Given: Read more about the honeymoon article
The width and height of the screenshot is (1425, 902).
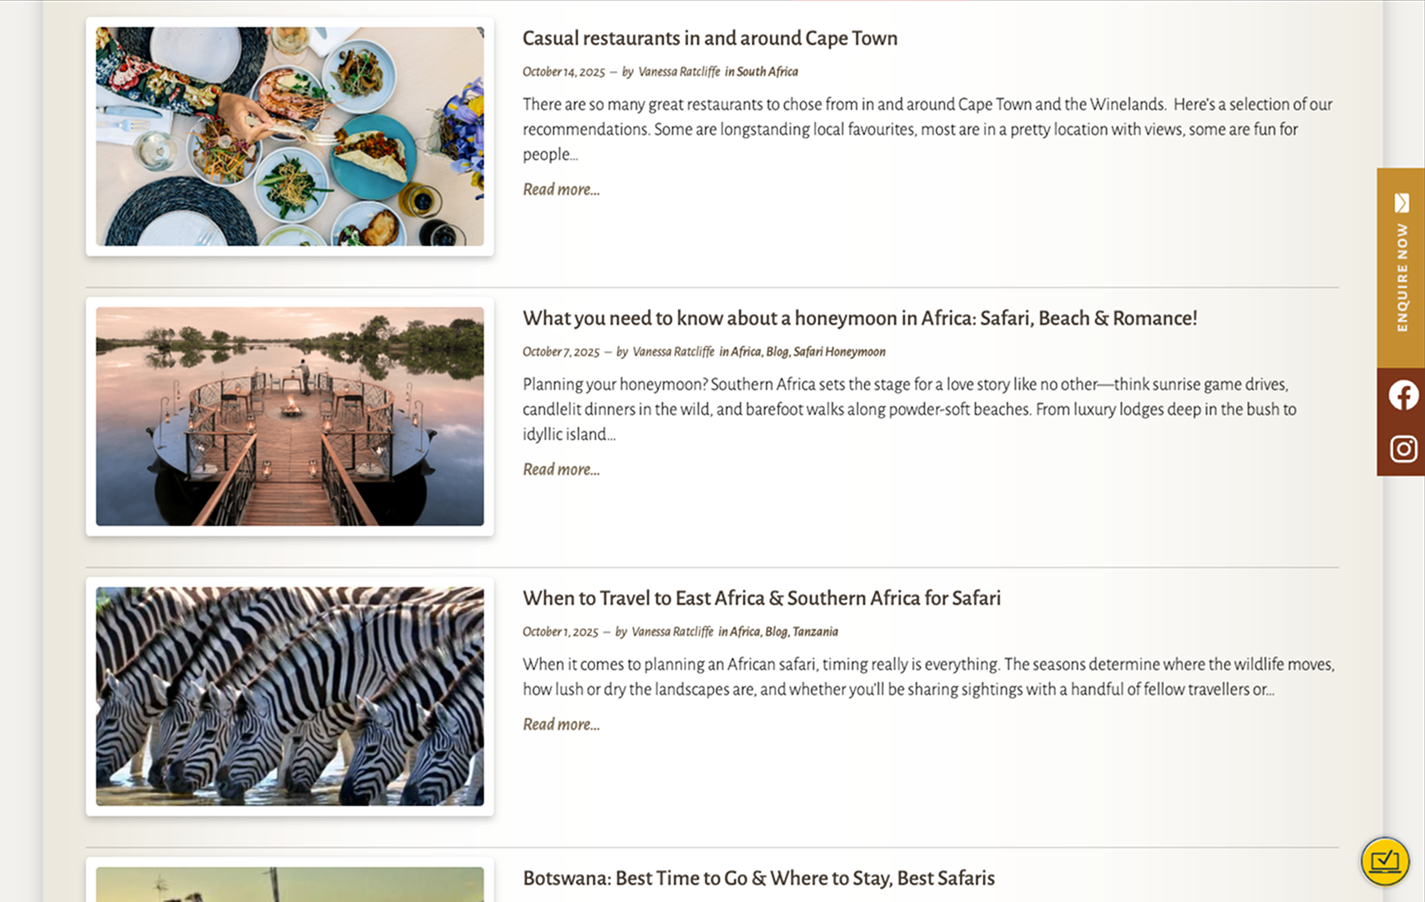Looking at the screenshot, I should [561, 469].
